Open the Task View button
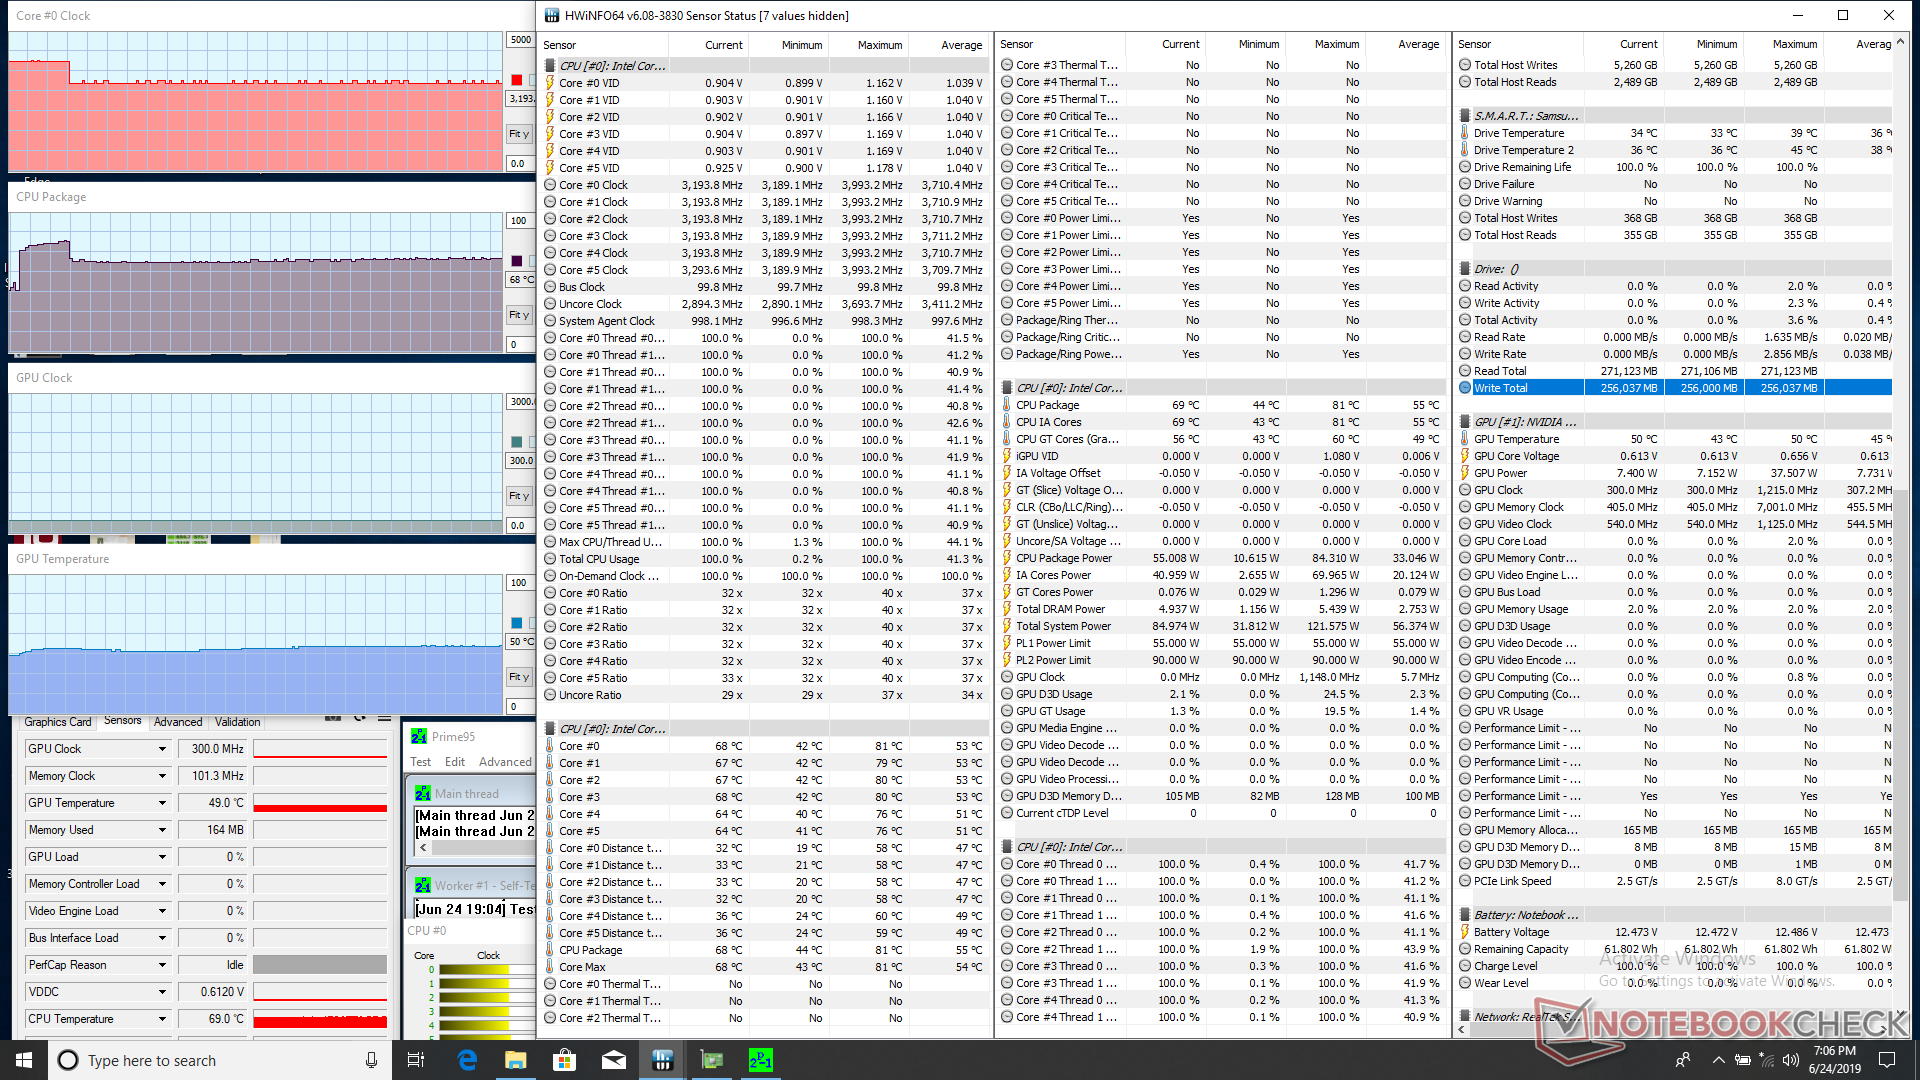This screenshot has height=1080, width=1920. point(417,1060)
